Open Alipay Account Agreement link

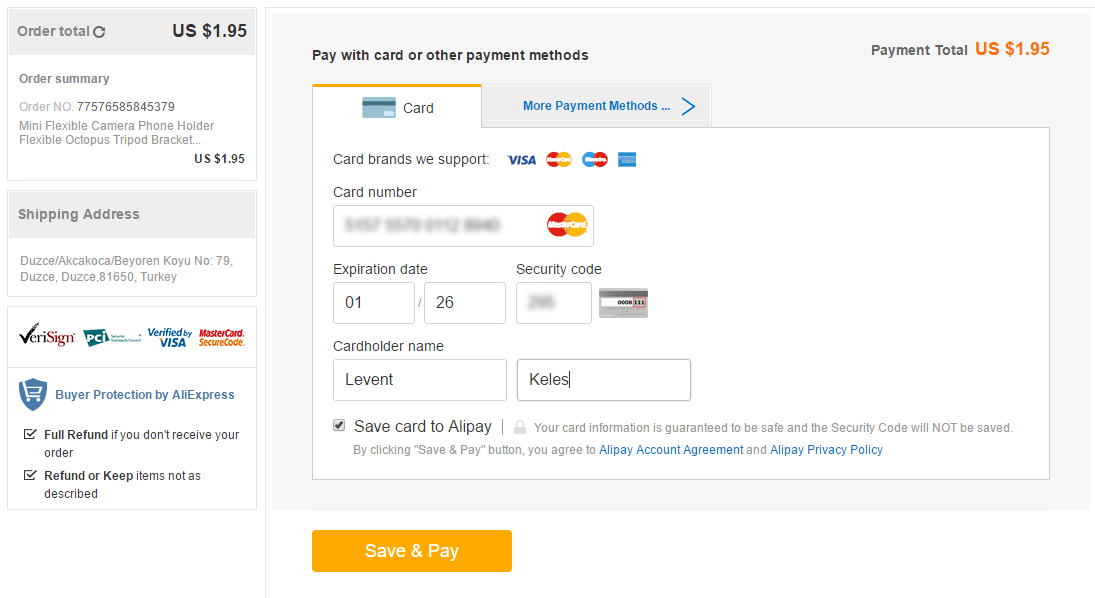(671, 450)
